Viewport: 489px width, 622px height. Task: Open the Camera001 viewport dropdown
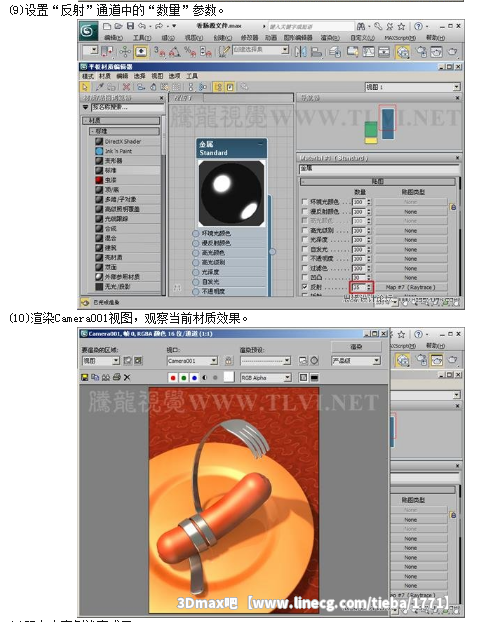point(214,361)
